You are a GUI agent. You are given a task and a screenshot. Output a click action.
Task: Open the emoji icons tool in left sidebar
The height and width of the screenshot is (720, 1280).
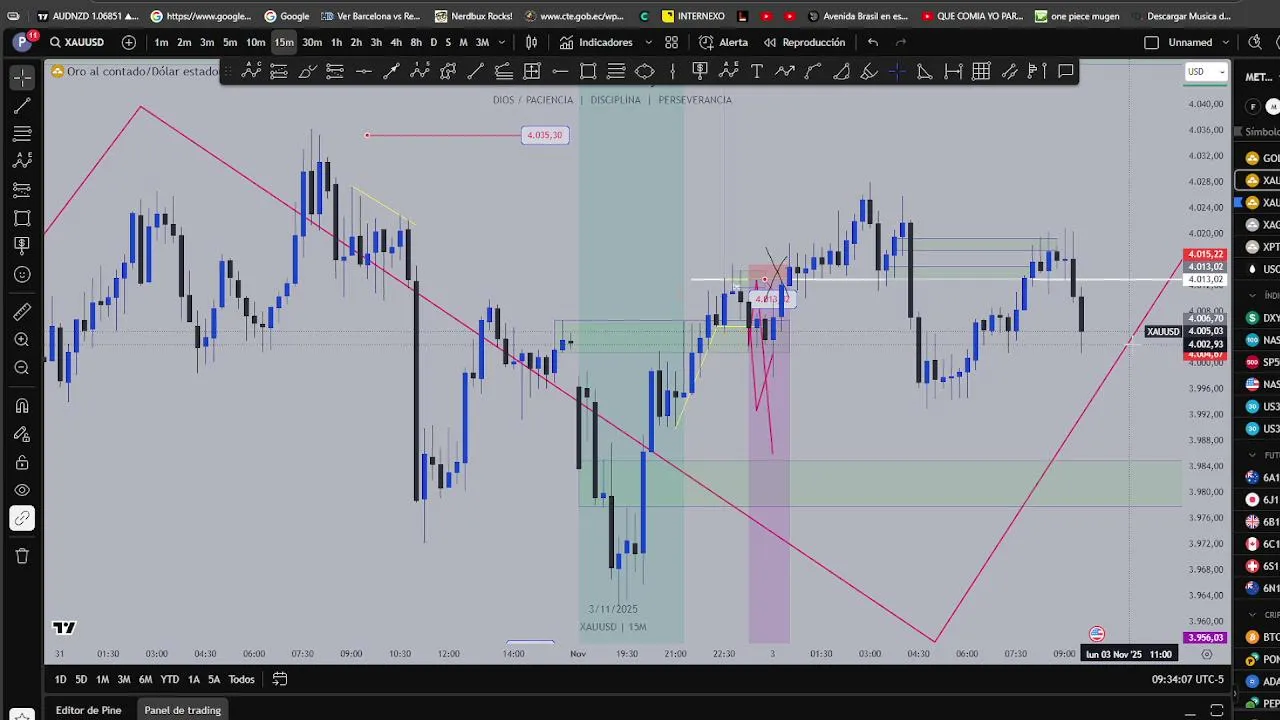click(x=22, y=274)
